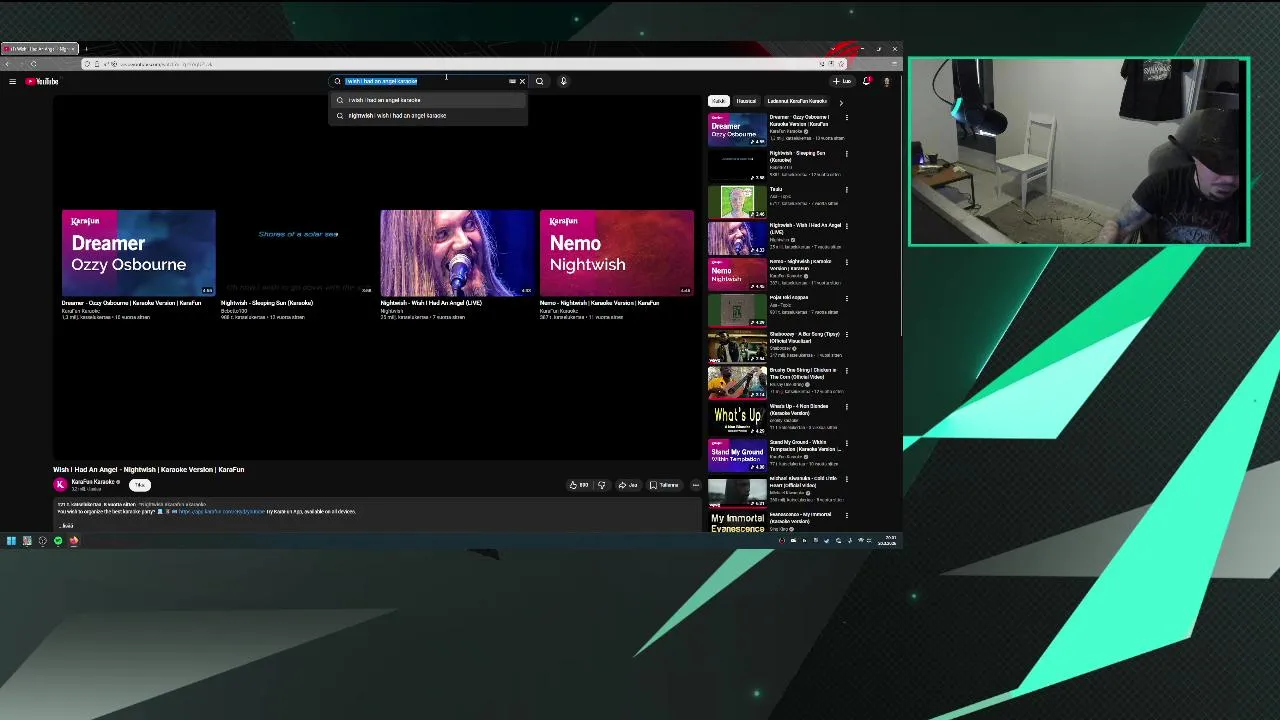The height and width of the screenshot is (720, 1280).
Task: Click the magnifier search button
Action: coord(539,81)
